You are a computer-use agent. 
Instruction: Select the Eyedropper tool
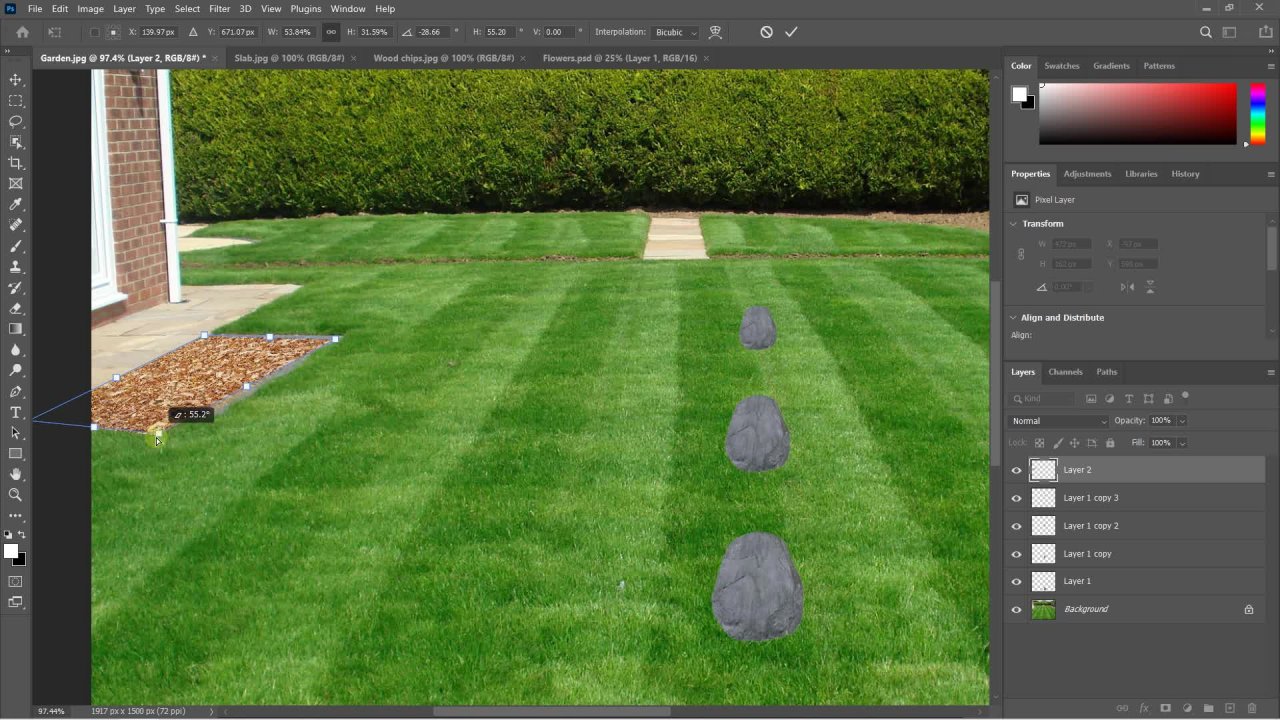(x=16, y=205)
